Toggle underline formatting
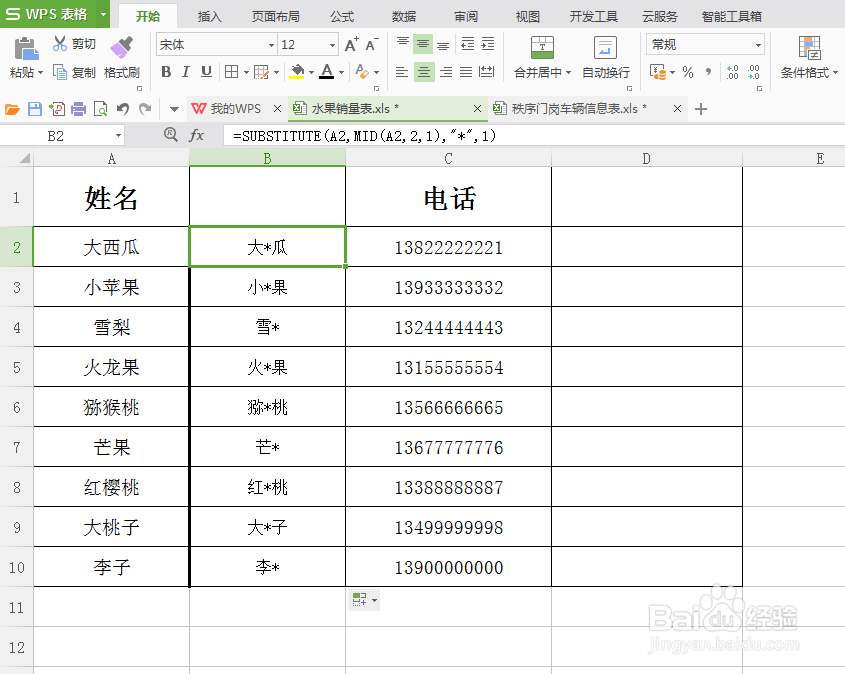This screenshot has height=674, width=845. [x=206, y=70]
